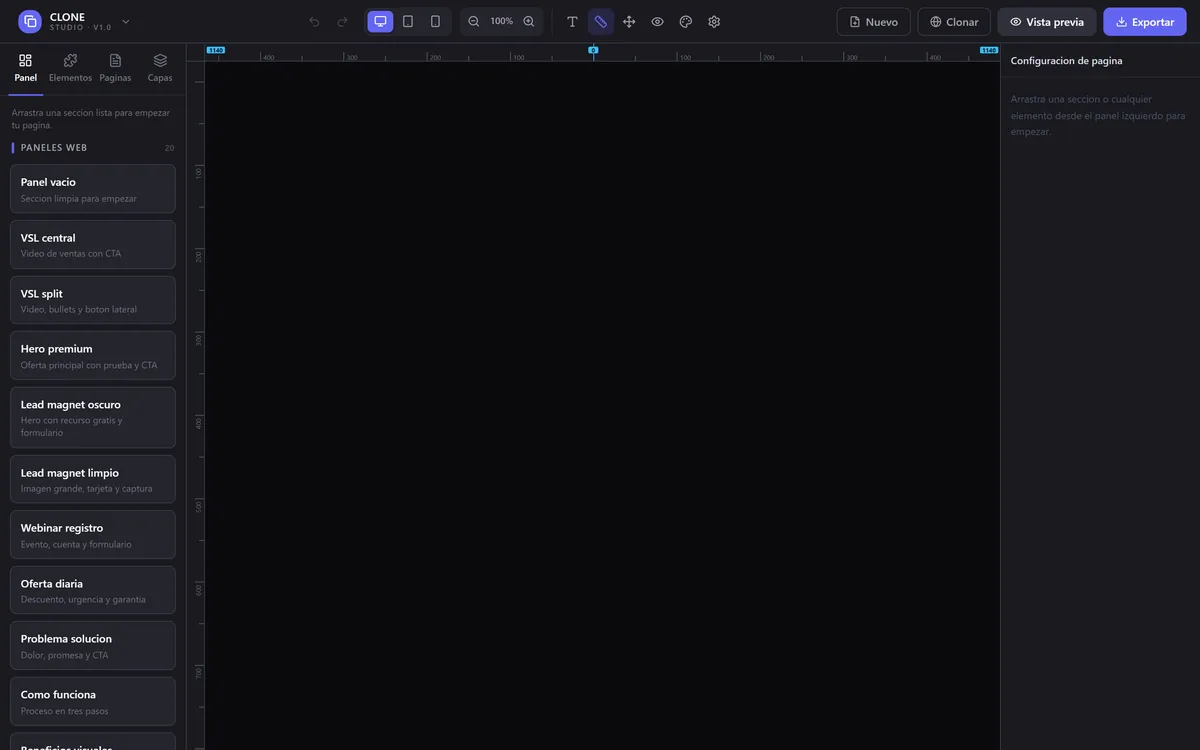1200x750 pixels.
Task: Click the 100% zoom level
Action: point(501,22)
